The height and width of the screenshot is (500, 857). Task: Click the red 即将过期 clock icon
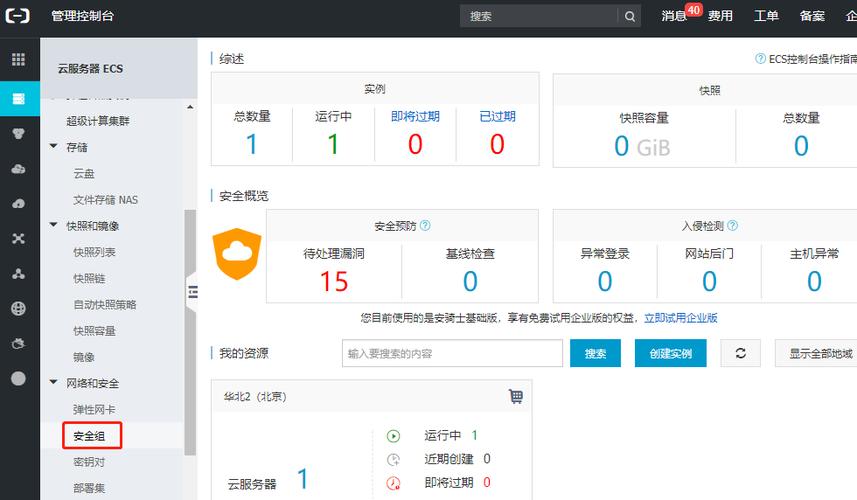[393, 483]
